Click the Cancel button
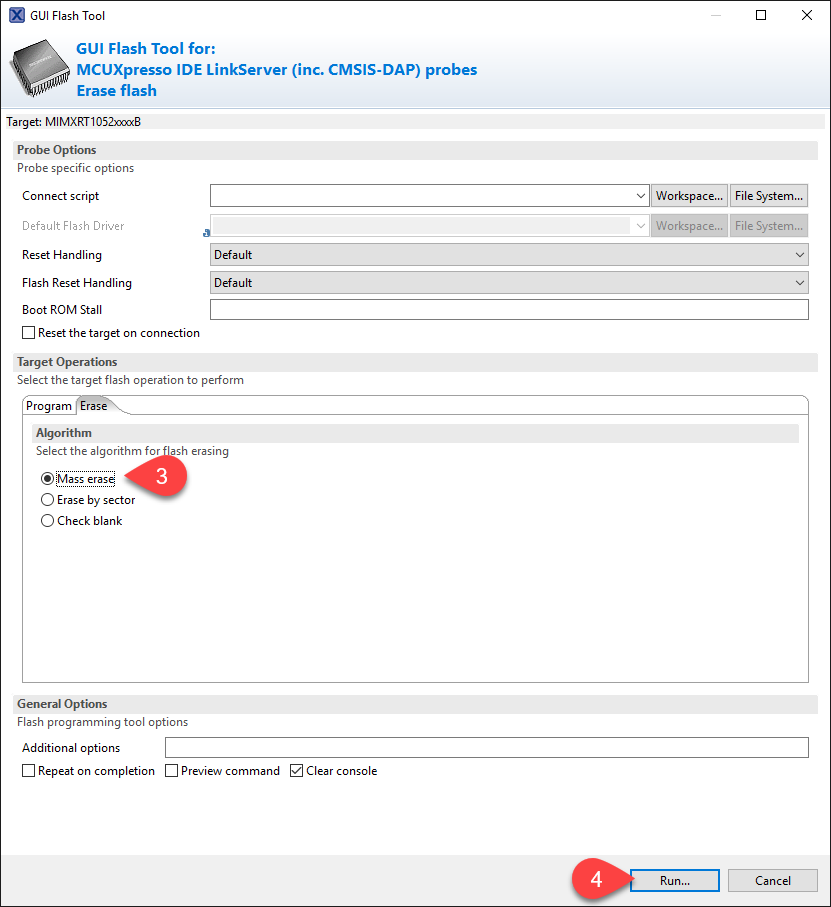Viewport: 831px width, 907px height. [773, 881]
